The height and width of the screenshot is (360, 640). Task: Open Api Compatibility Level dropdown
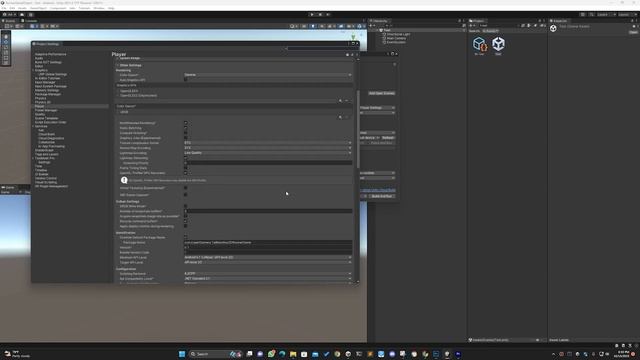268,278
